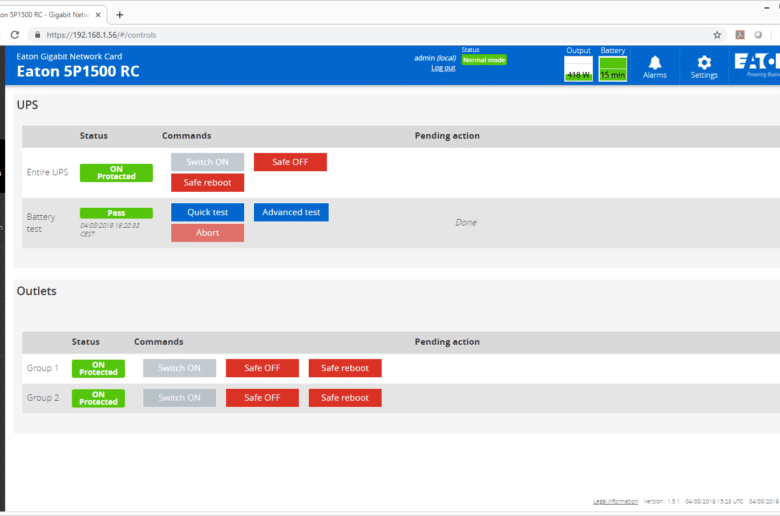Click Switch ON for Entire UPS
The image size is (780, 516).
pyautogui.click(x=207, y=162)
